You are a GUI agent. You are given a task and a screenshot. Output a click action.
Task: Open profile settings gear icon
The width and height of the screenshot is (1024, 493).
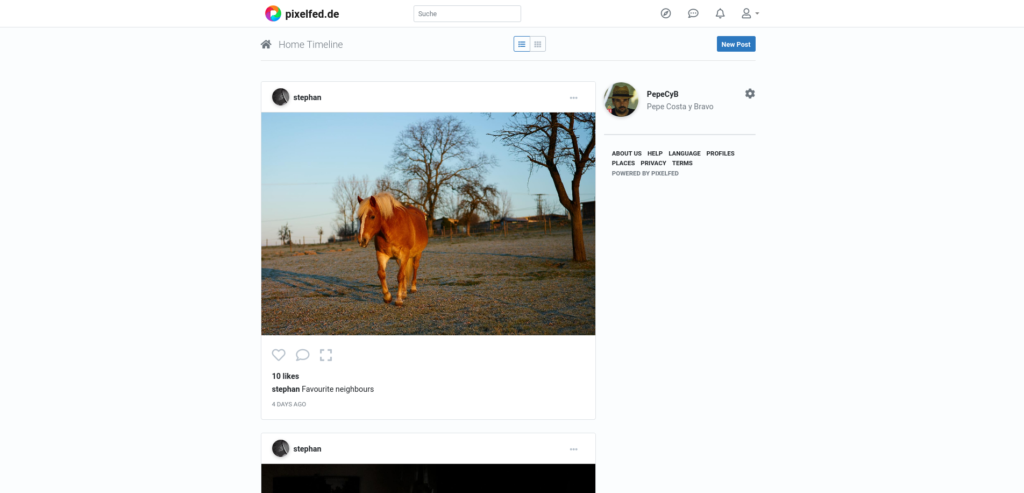(750, 93)
